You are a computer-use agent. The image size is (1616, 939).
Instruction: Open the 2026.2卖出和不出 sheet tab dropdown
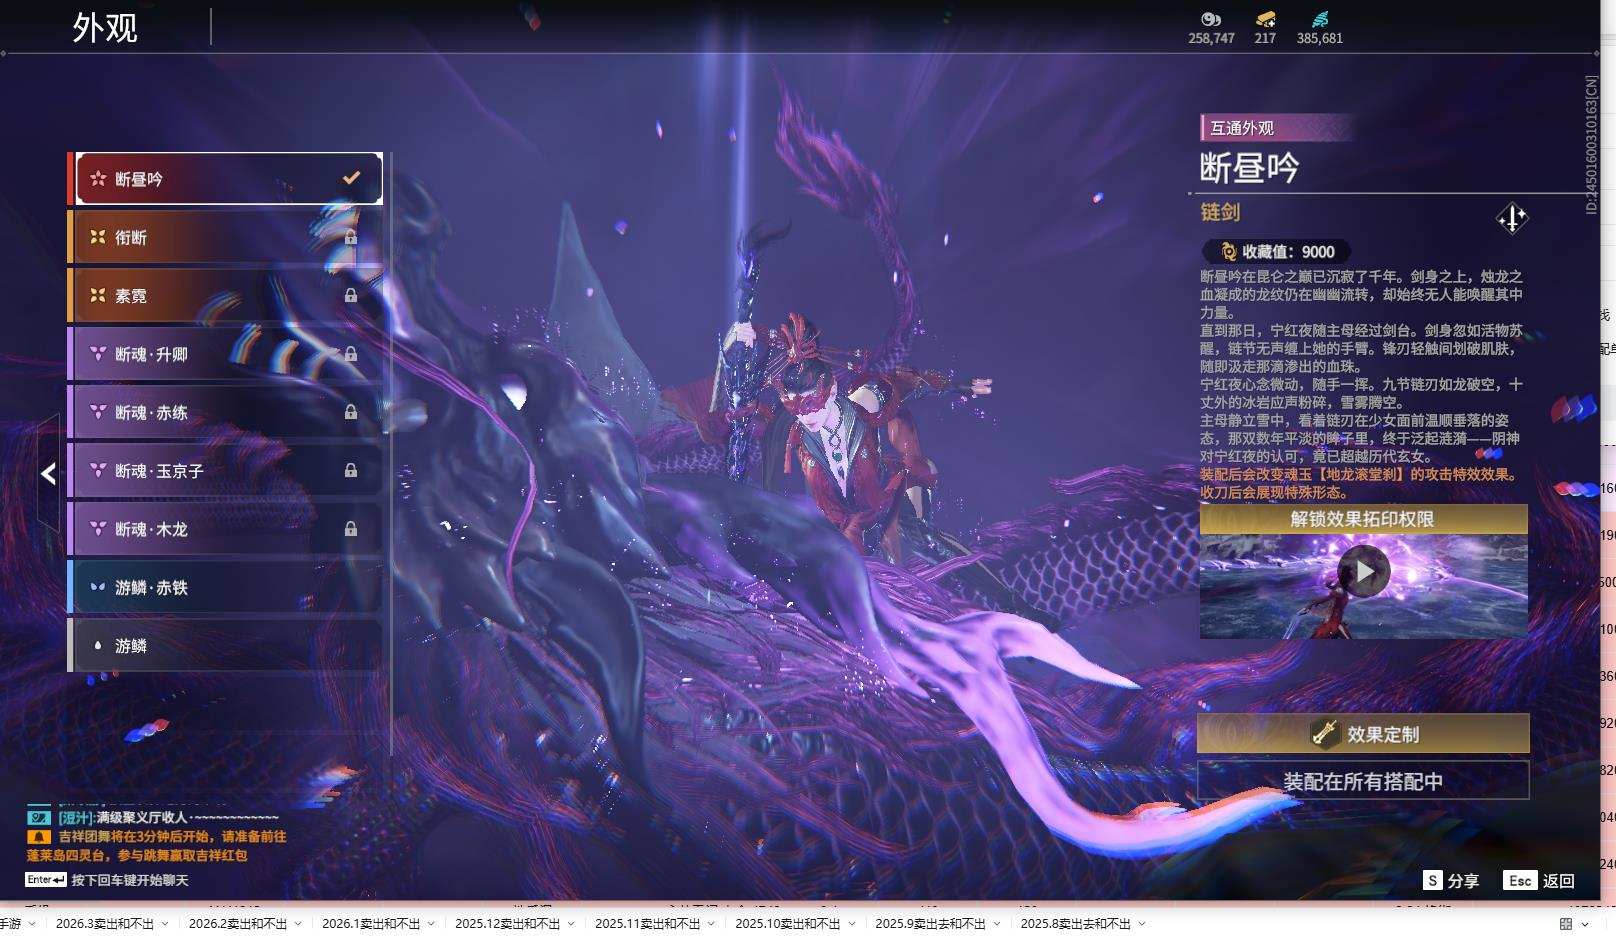[x=298, y=924]
